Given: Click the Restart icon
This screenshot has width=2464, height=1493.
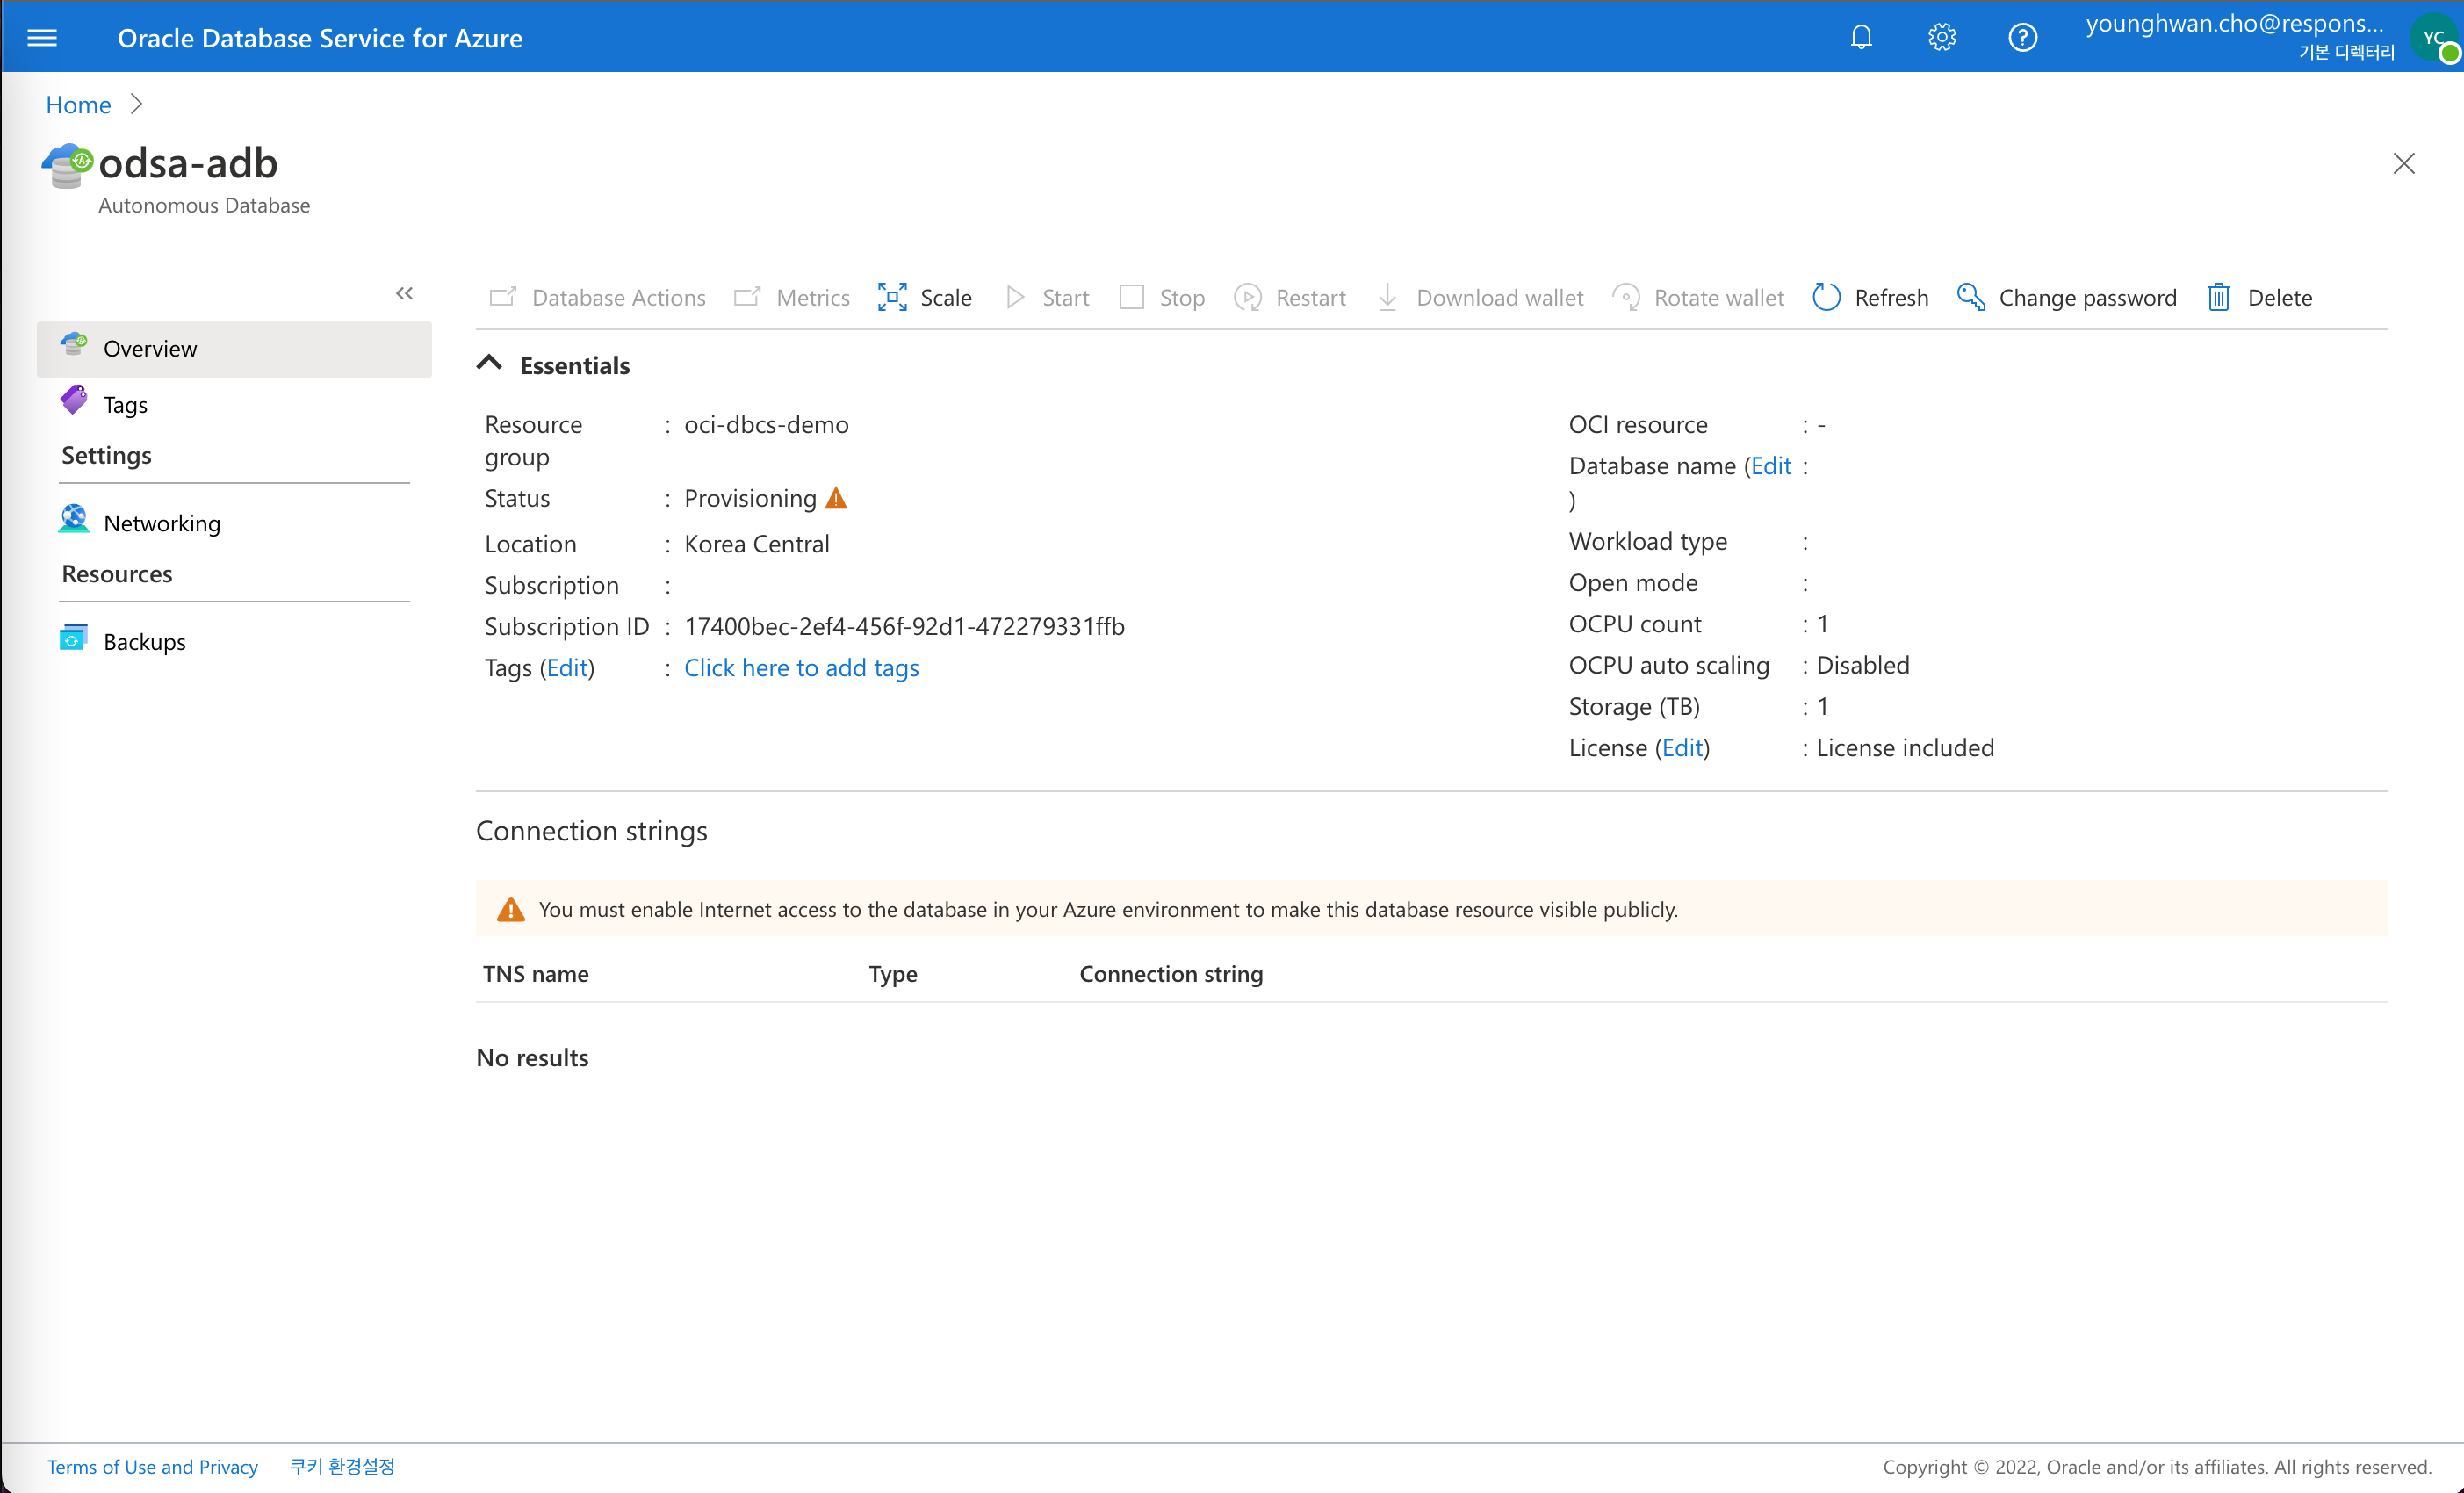Looking at the screenshot, I should [1247, 297].
